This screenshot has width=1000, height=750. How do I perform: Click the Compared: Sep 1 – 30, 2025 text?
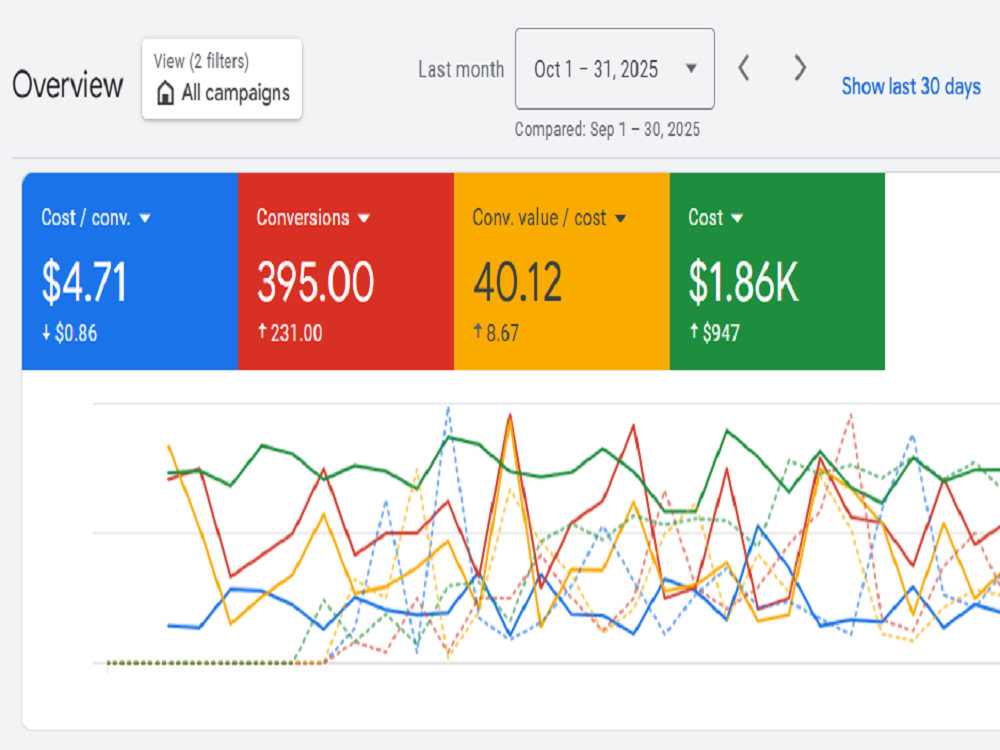tap(607, 129)
